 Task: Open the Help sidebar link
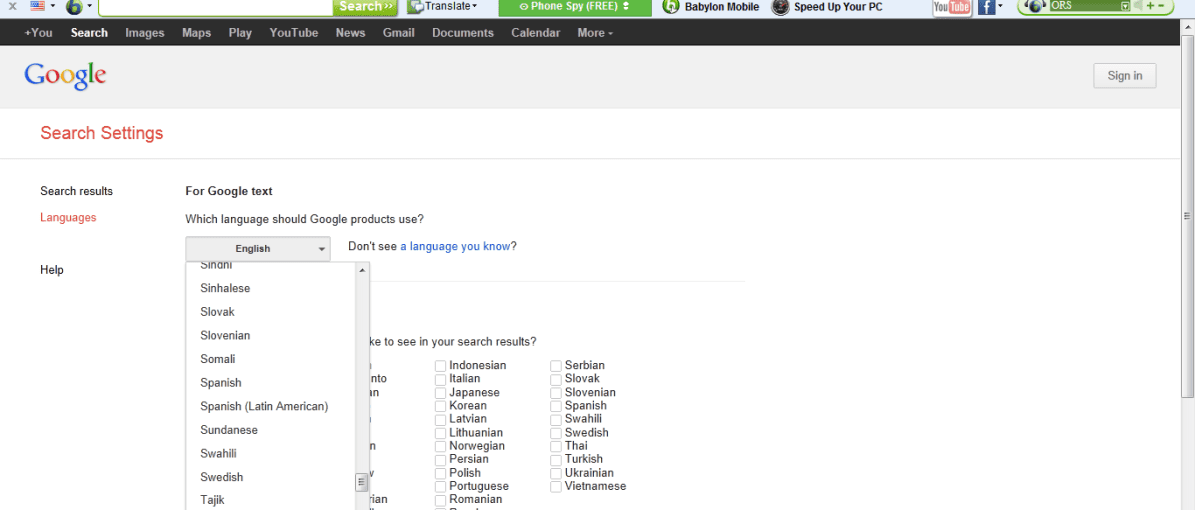point(52,270)
